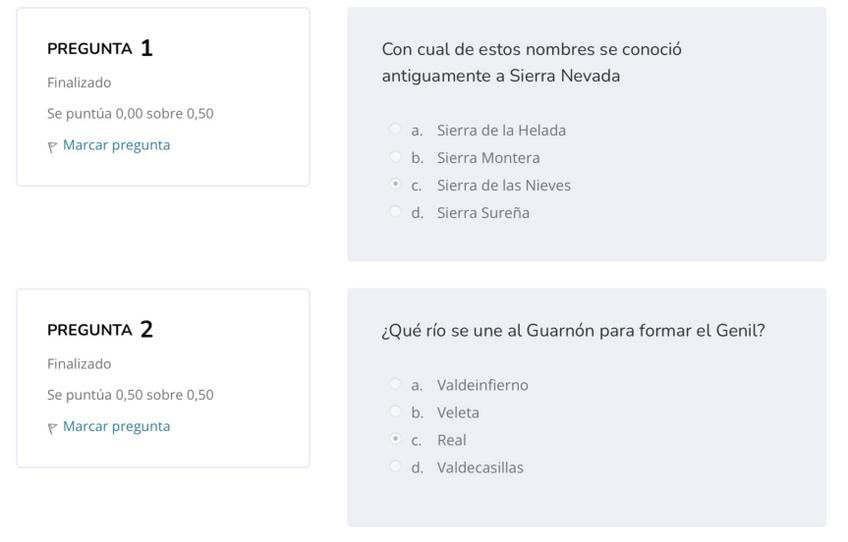The image size is (848, 542).
Task: Click the 0,50 sobre 0,50 score text
Action: (130, 394)
